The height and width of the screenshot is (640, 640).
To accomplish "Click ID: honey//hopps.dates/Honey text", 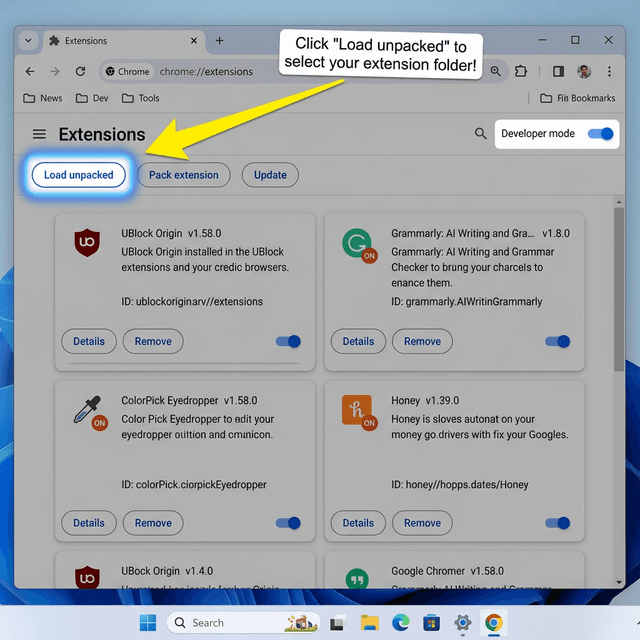I will click(x=460, y=484).
